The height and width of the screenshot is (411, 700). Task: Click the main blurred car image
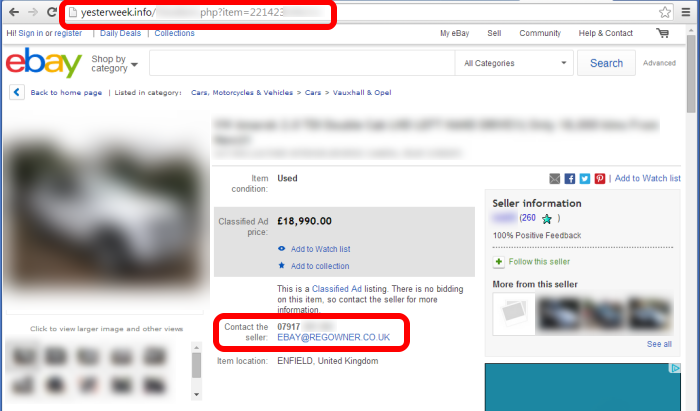(x=106, y=210)
